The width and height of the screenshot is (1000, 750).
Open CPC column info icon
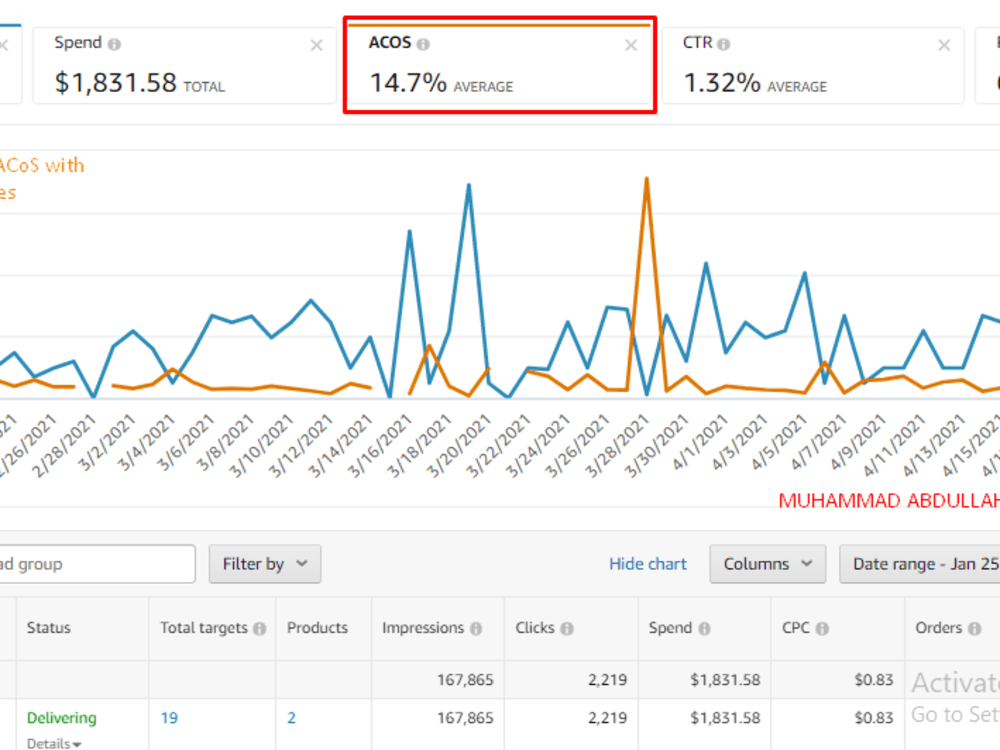tap(822, 629)
